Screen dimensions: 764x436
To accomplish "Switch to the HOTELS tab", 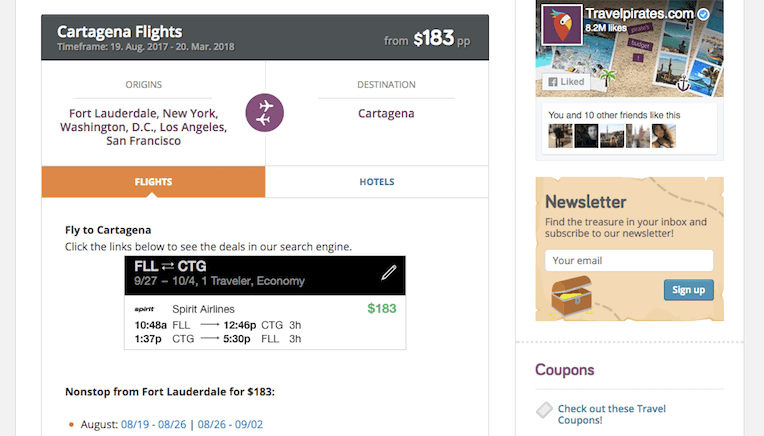I will (377, 182).
